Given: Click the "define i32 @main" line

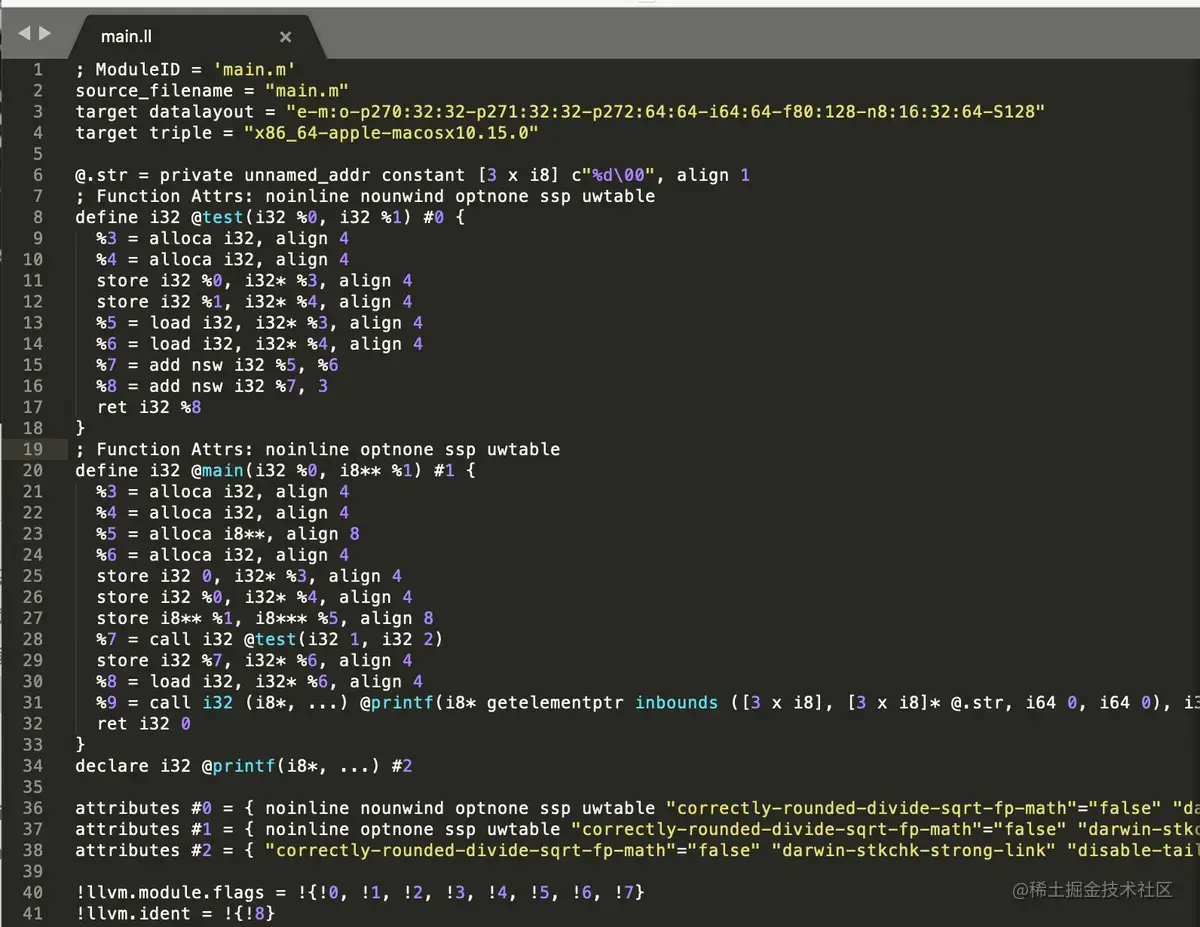Looking at the screenshot, I should [276, 470].
